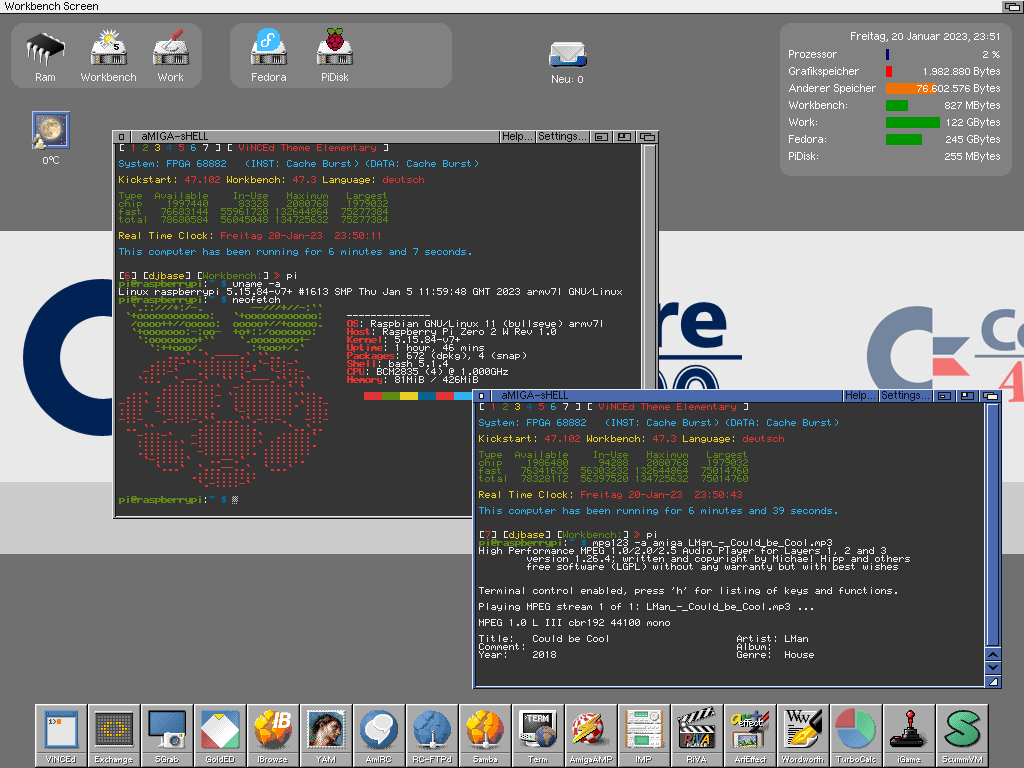Launch ArtEffect from the dock
1024x768 pixels.
[x=750, y=735]
